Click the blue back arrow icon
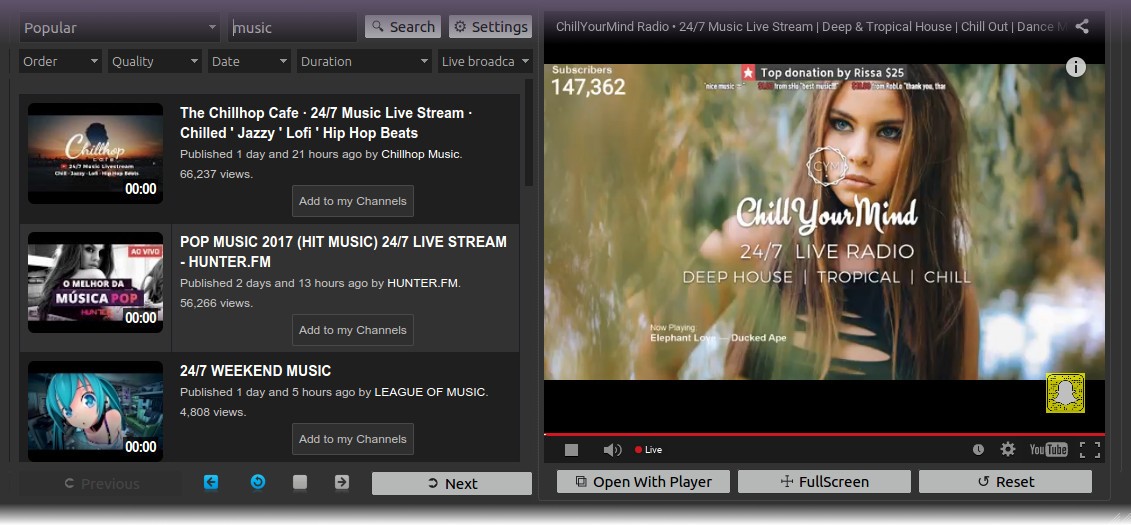1131x525 pixels. click(x=211, y=482)
